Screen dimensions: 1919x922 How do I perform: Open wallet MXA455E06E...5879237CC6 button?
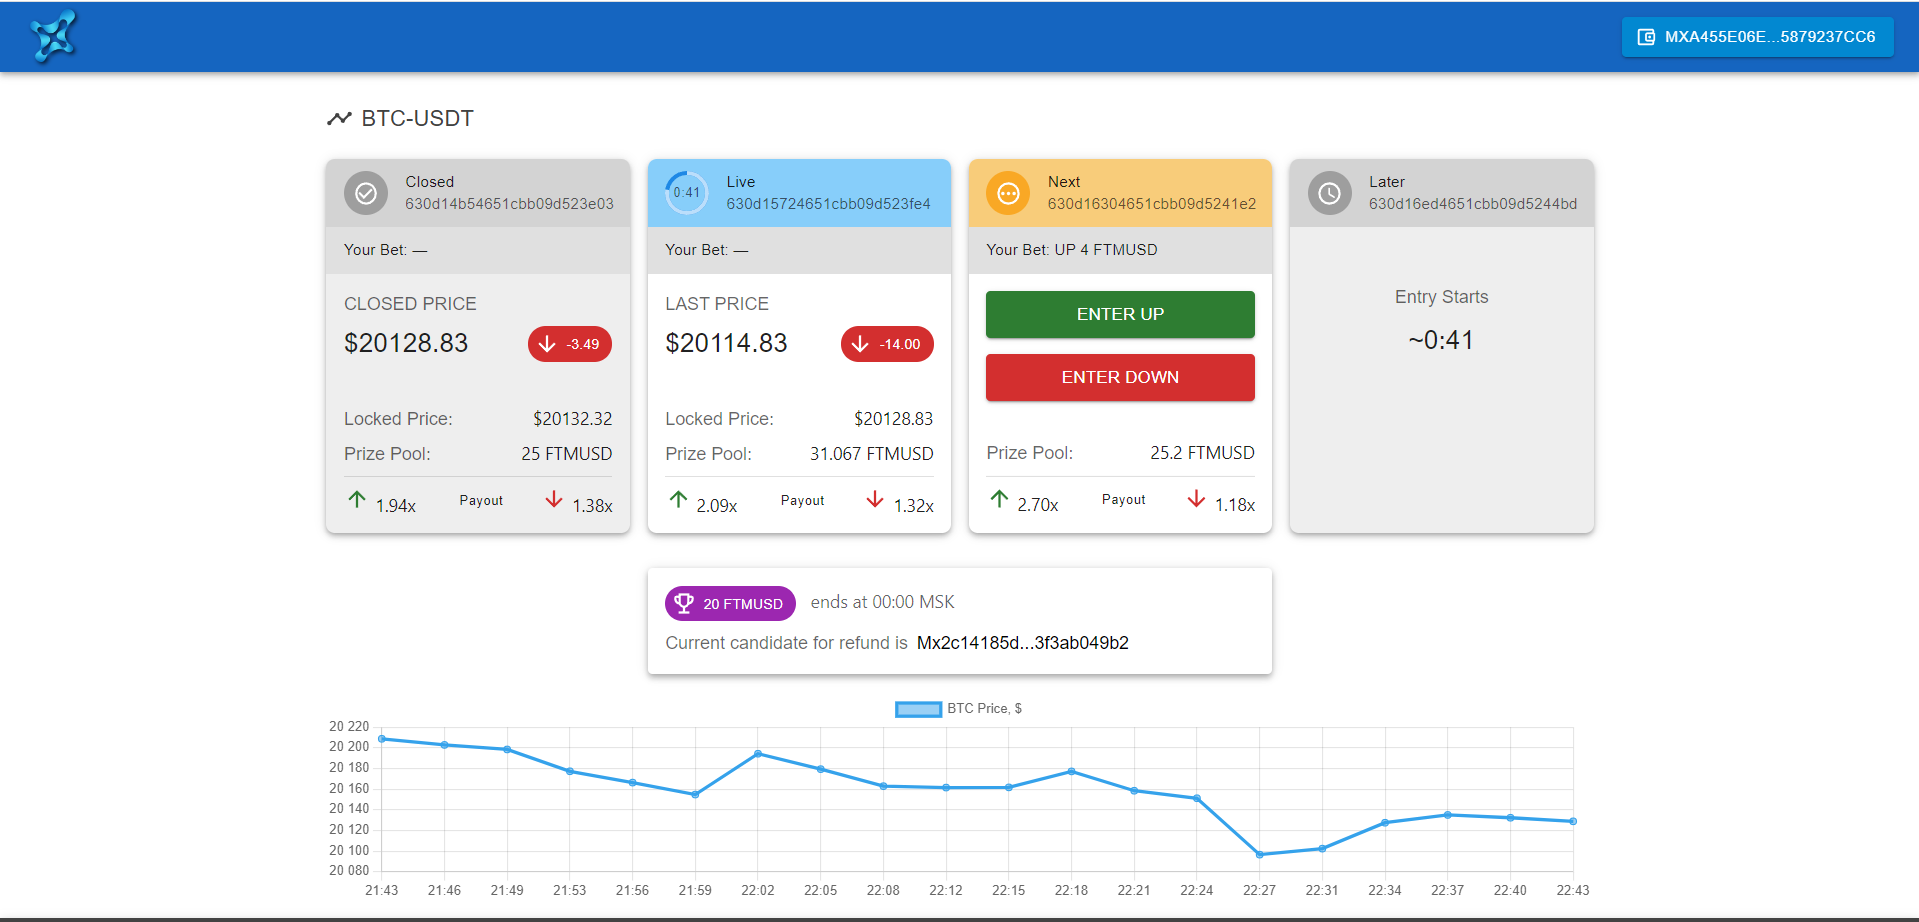1757,37
